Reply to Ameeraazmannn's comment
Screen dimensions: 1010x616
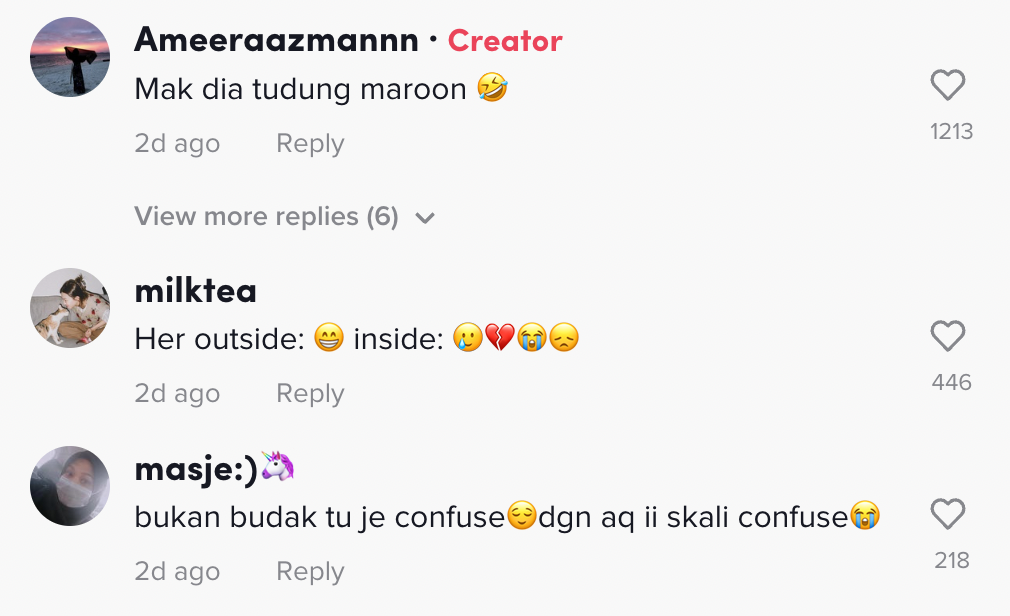click(310, 144)
